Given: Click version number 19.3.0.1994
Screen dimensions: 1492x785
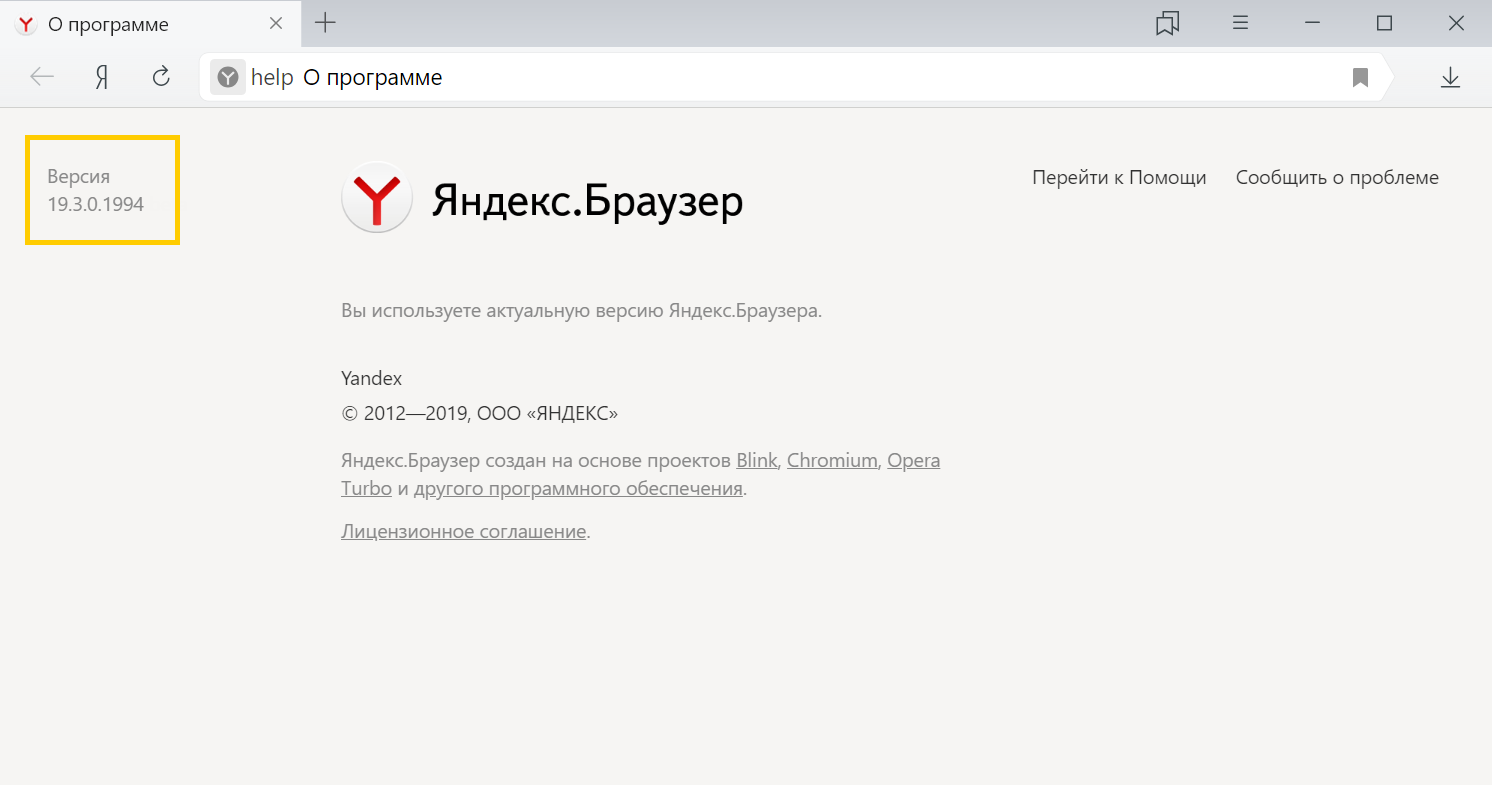Looking at the screenshot, I should 96,204.
